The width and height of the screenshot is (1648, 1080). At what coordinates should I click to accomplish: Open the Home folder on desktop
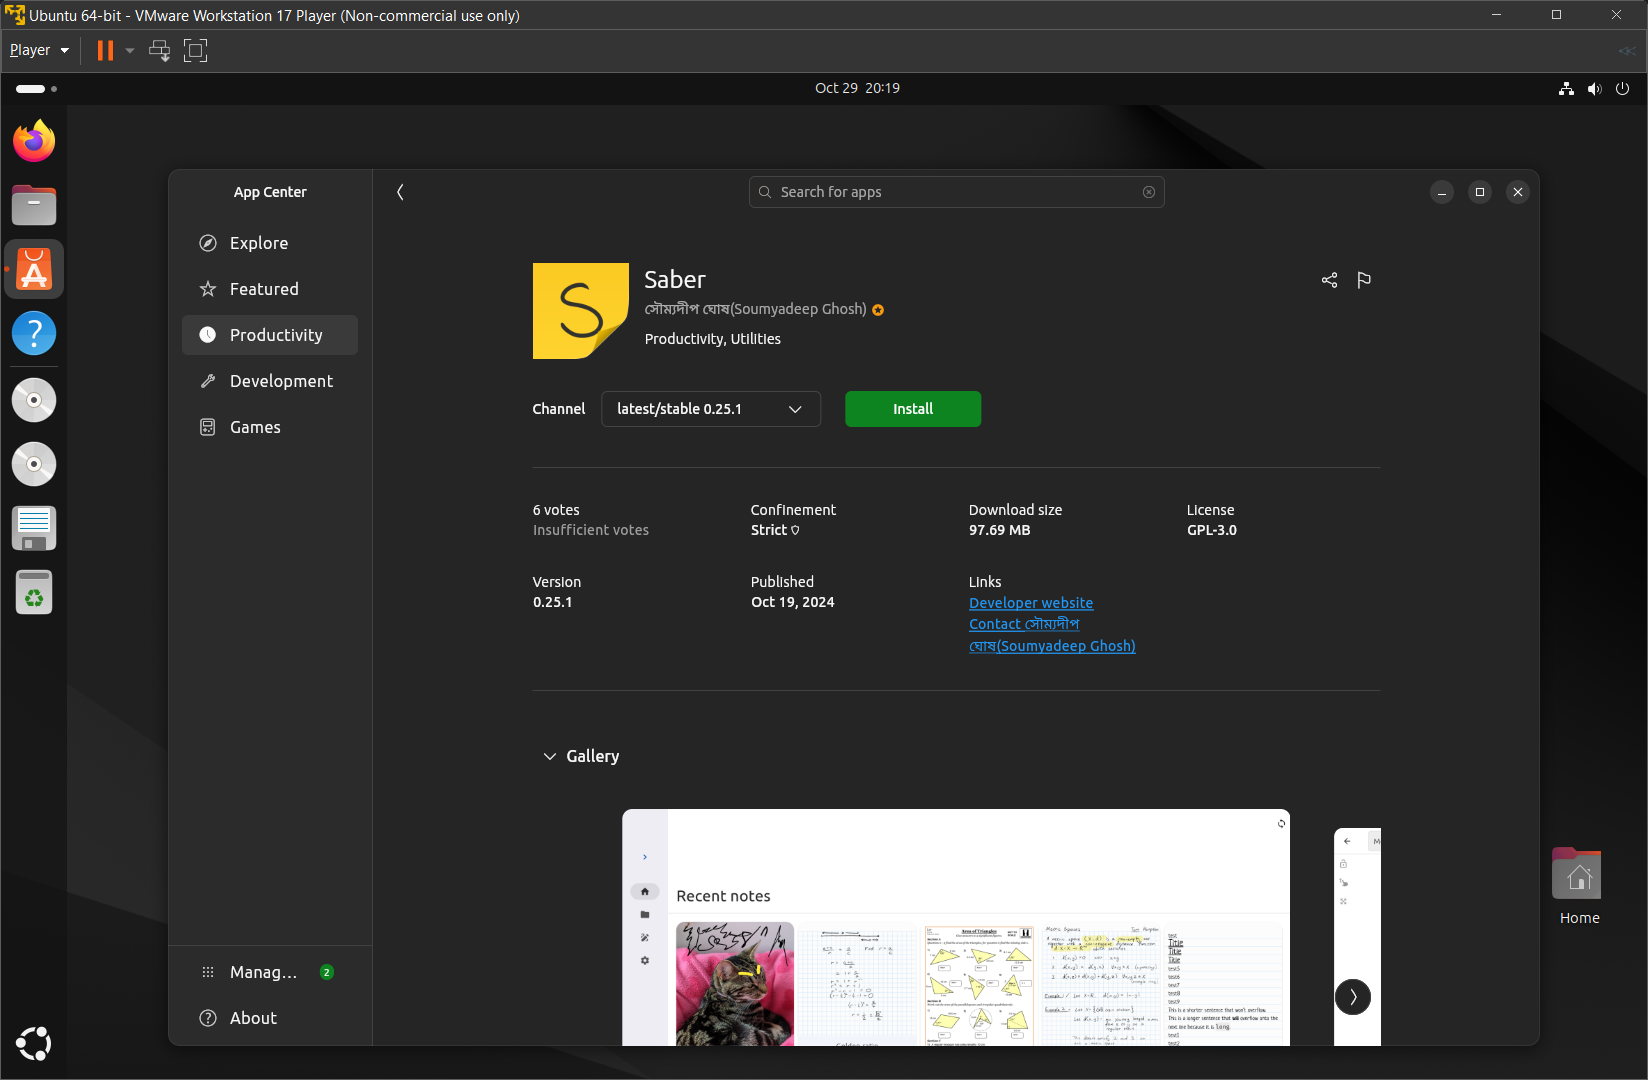pos(1579,887)
